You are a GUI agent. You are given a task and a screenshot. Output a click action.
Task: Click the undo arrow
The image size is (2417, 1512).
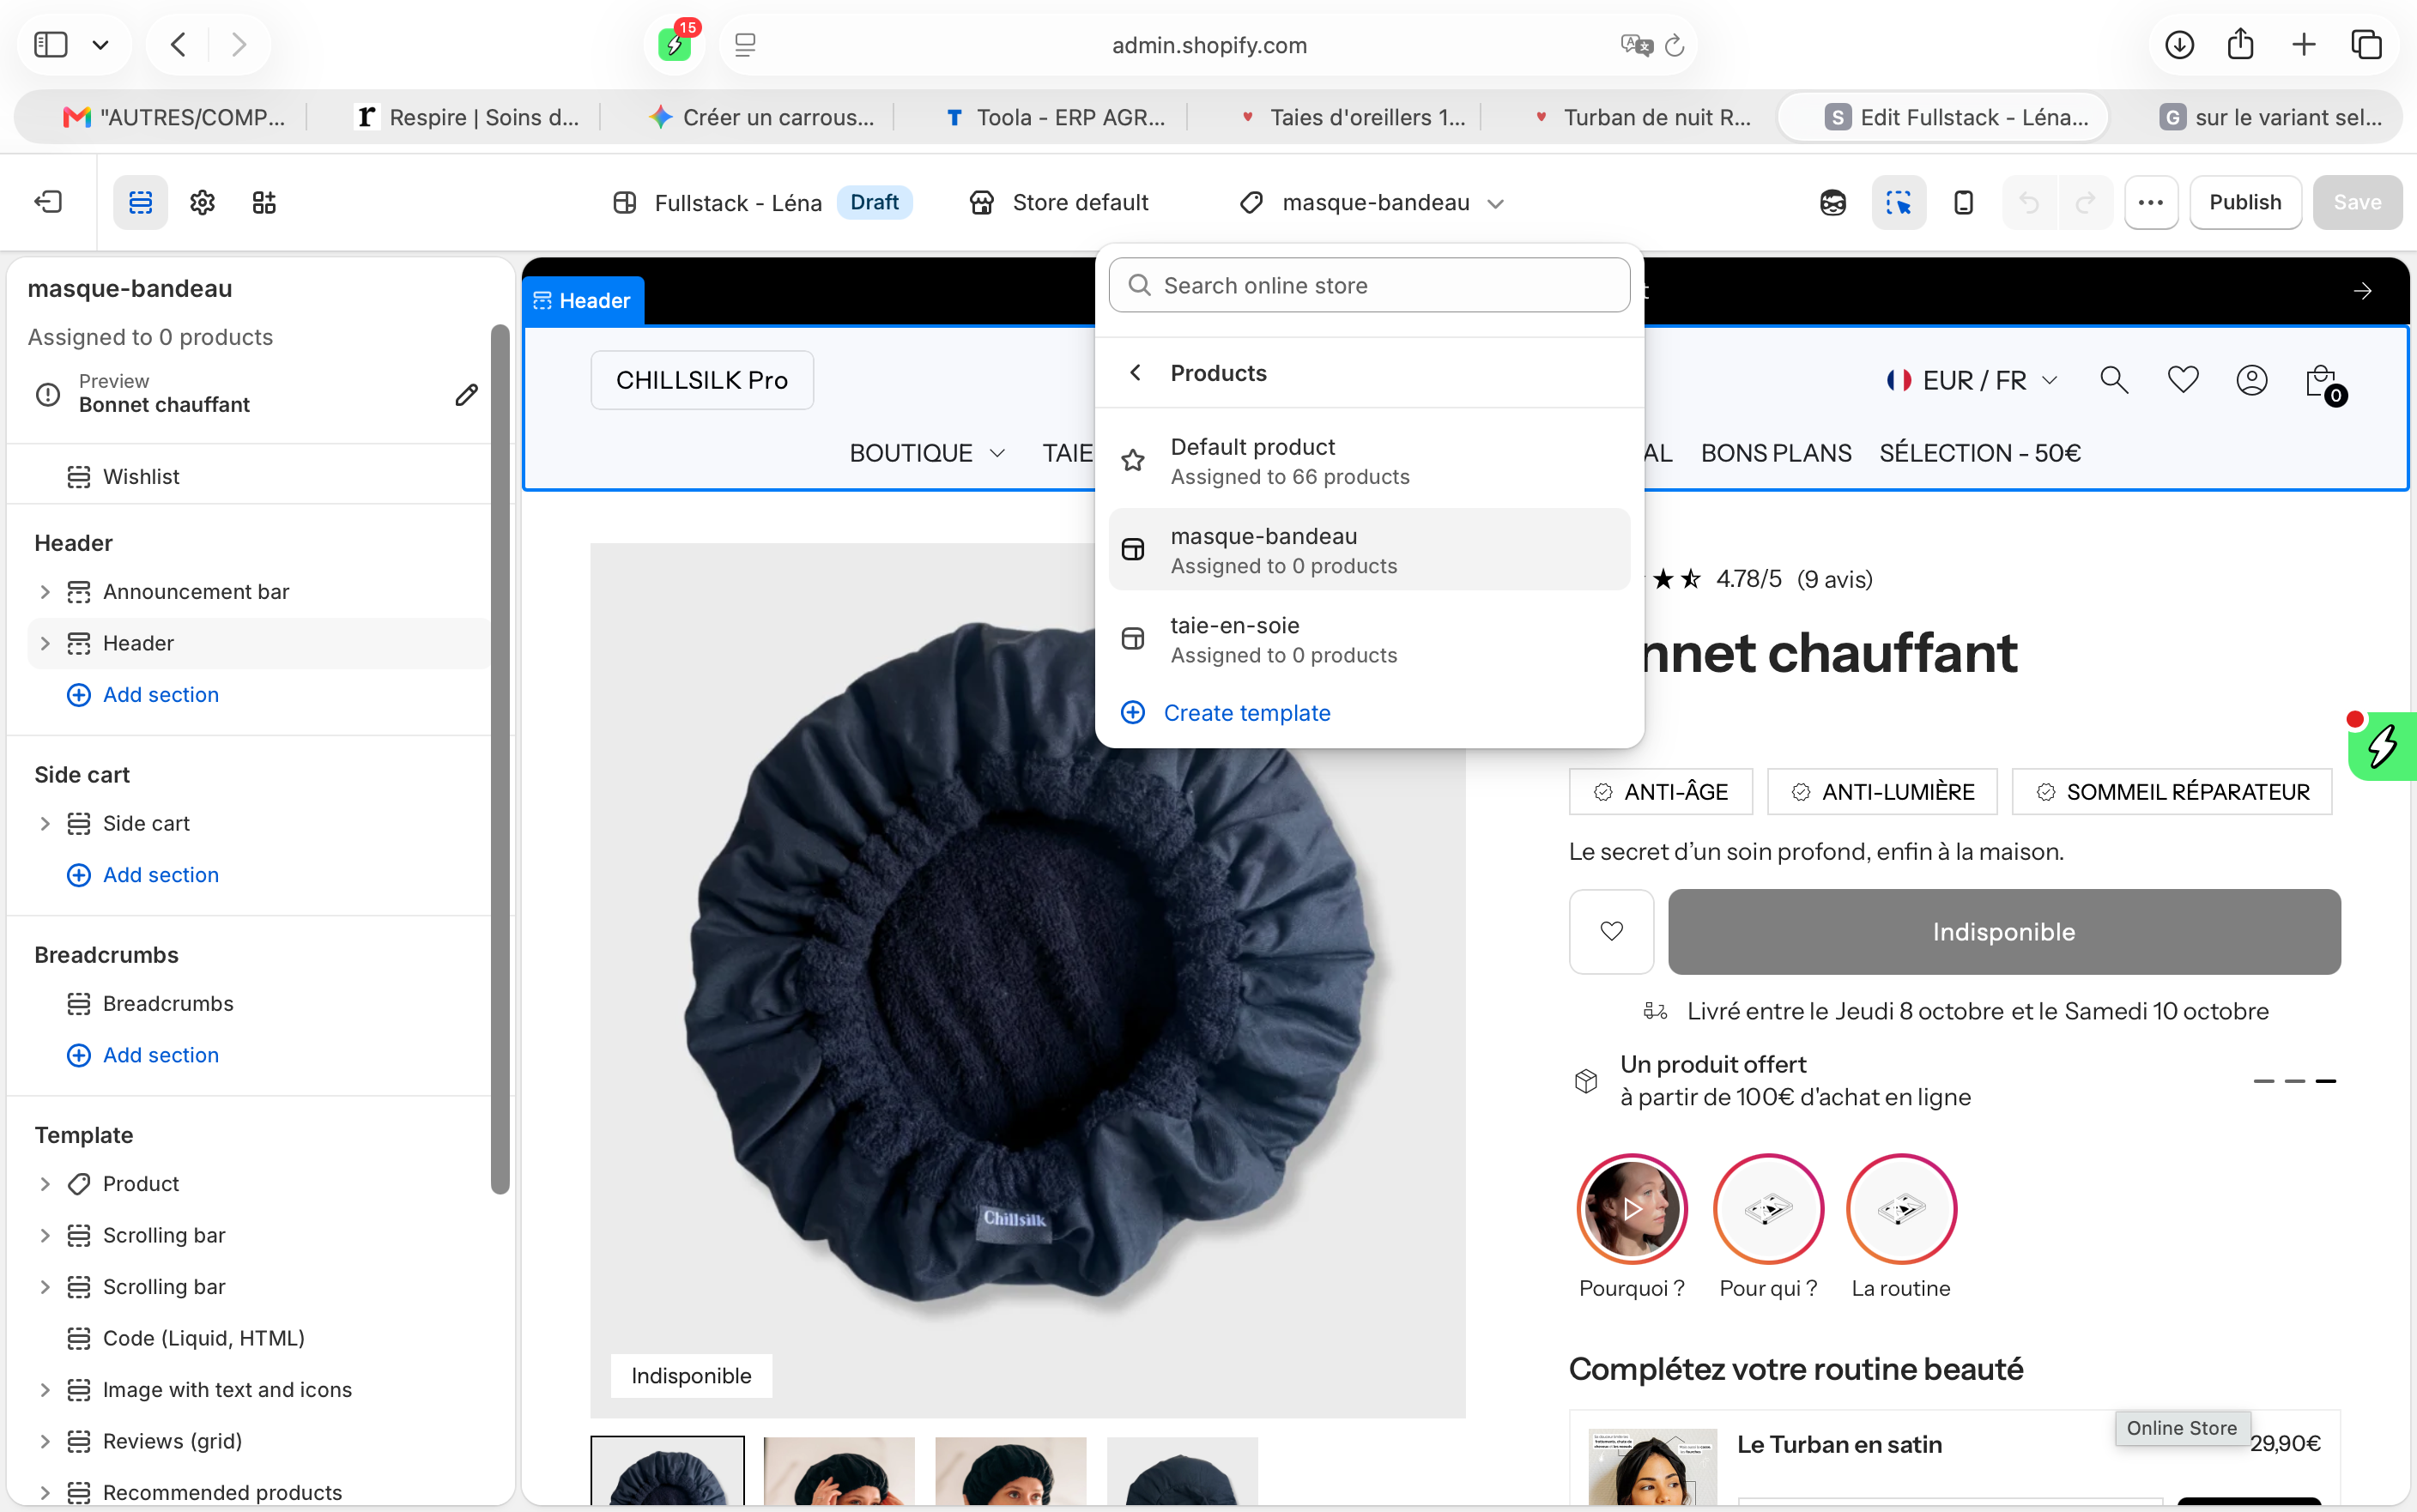(x=2029, y=202)
